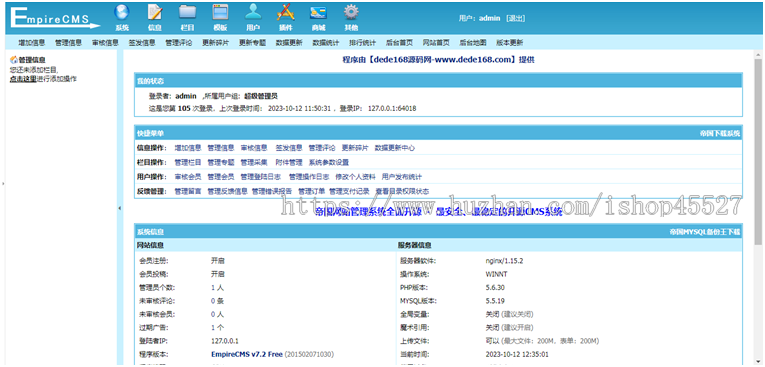The height and width of the screenshot is (367, 765).
Task: Open the 管理订单 link
Action: point(312,191)
